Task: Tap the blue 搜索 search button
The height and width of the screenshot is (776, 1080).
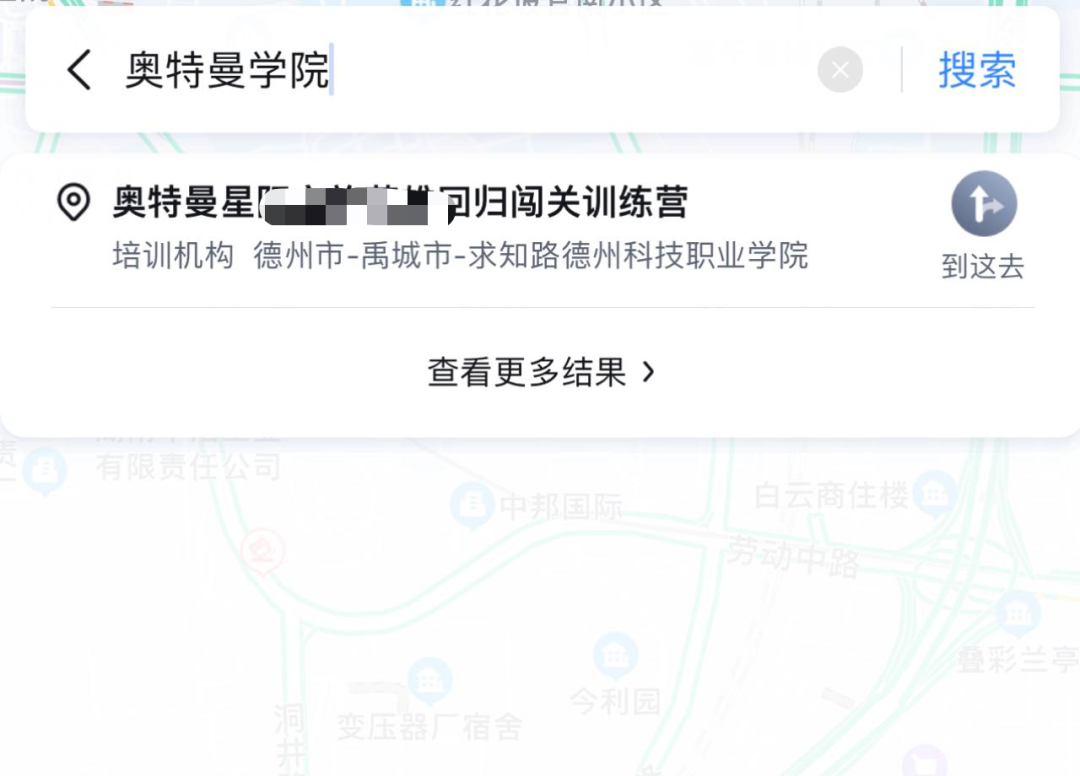Action: click(977, 70)
